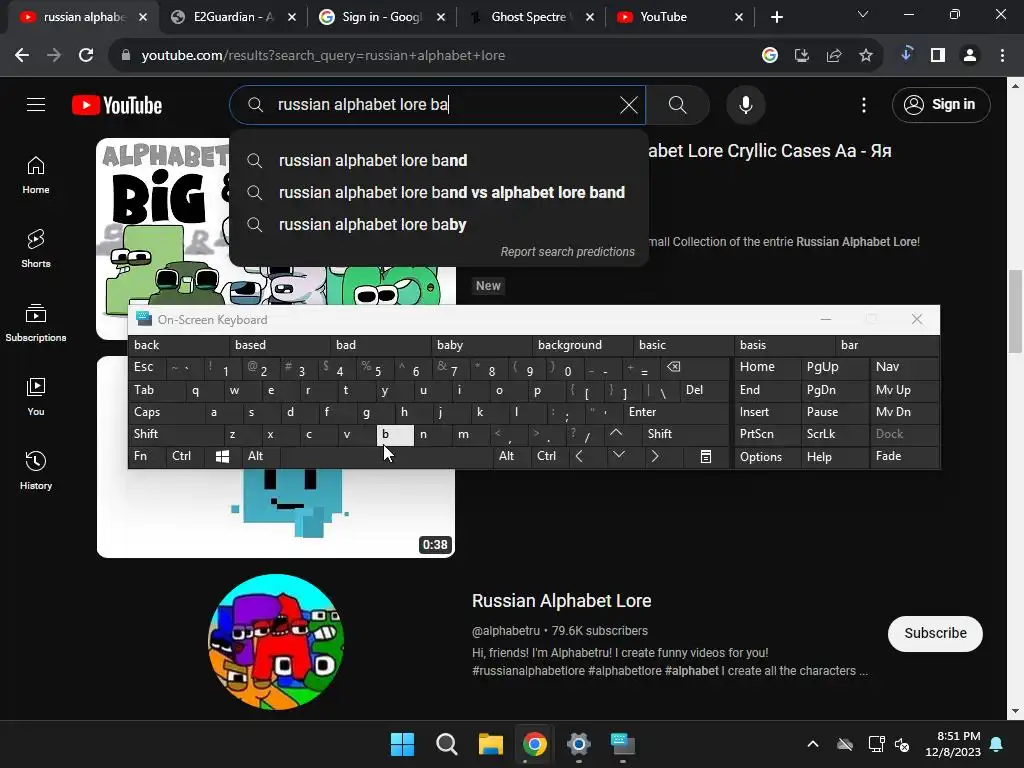Reload the current page
The image size is (1024, 768).
pyautogui.click(x=86, y=56)
